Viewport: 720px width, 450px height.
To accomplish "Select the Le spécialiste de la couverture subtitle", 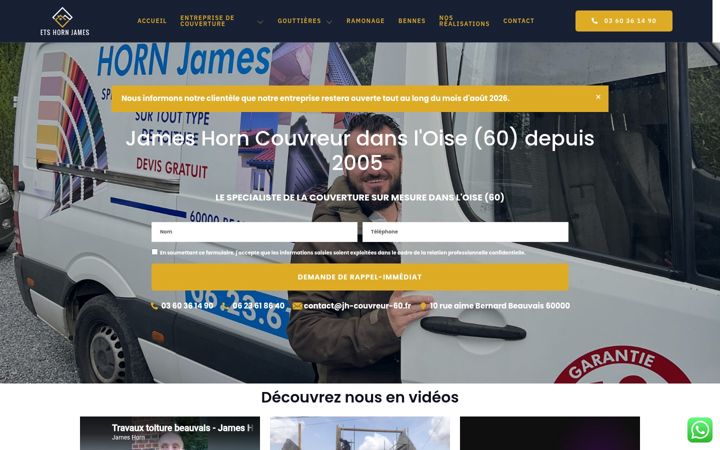I will pos(360,197).
